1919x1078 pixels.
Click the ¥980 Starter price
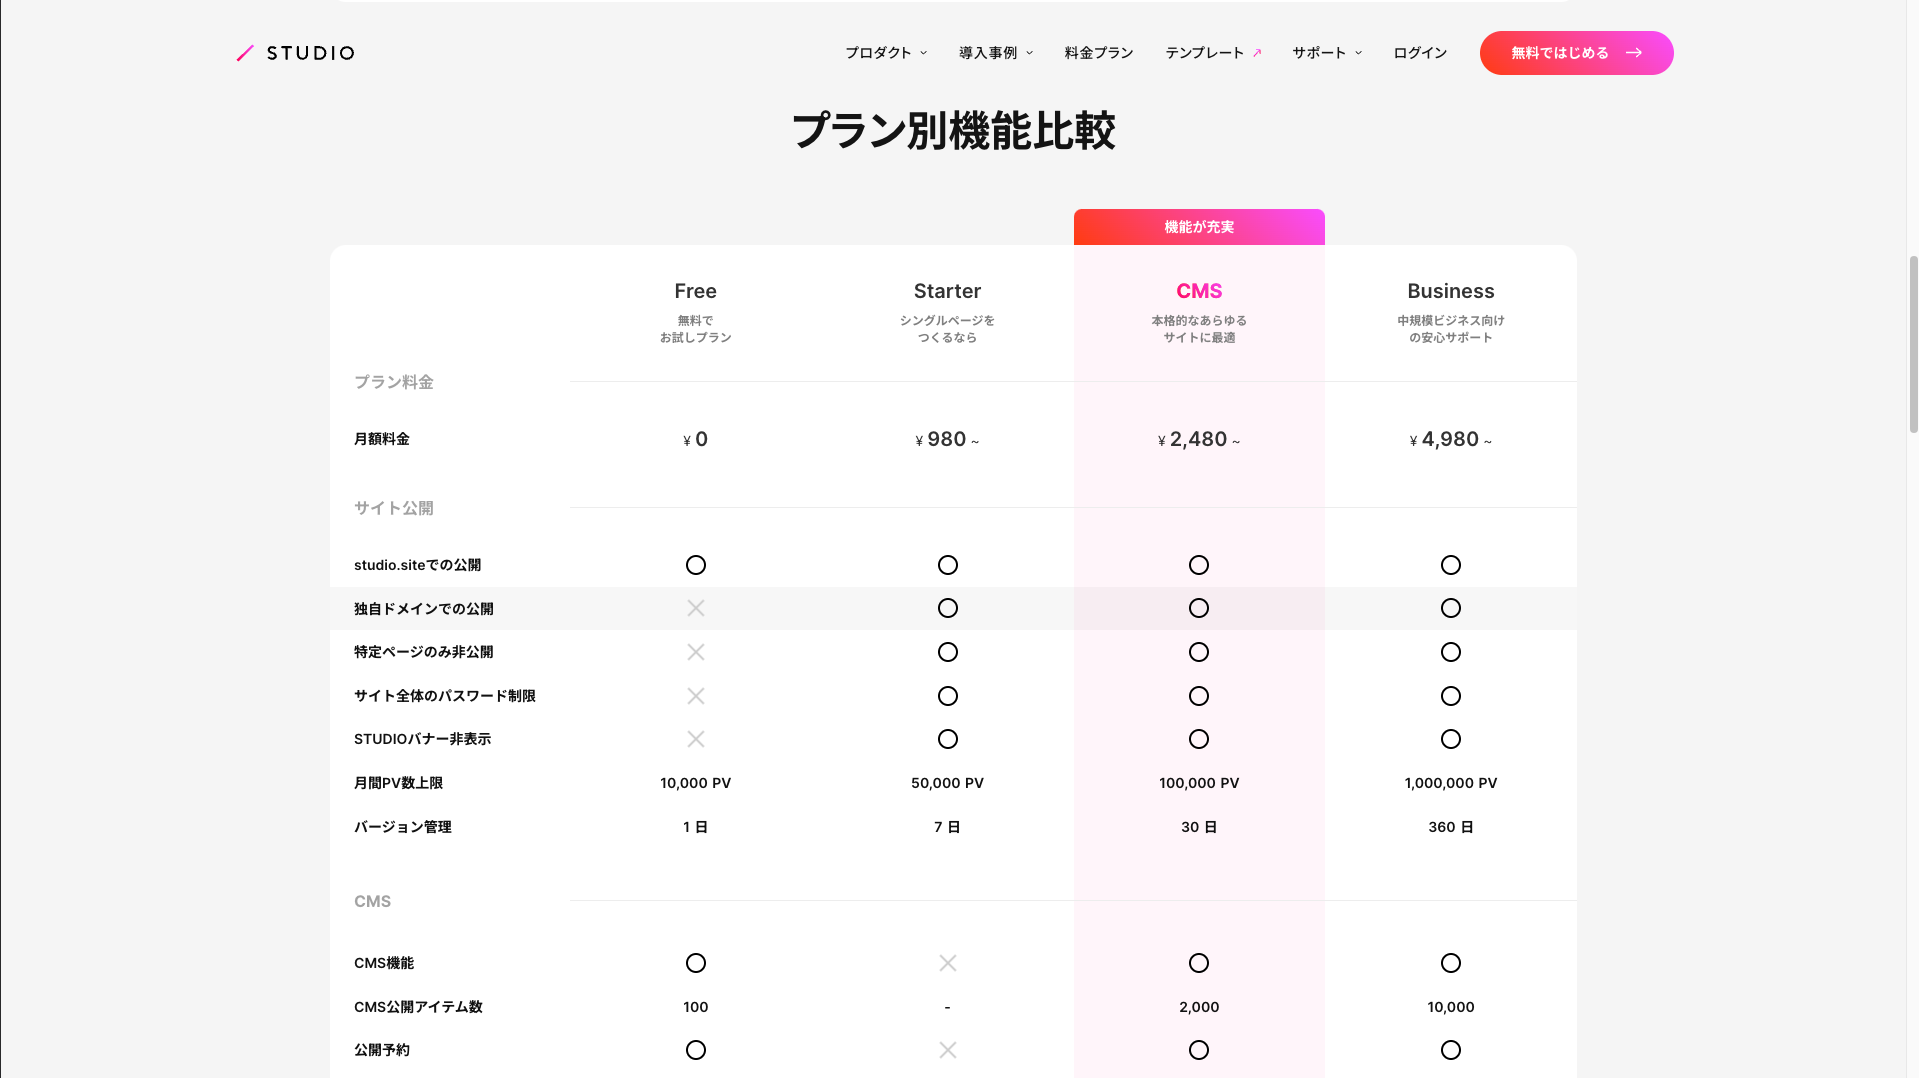click(x=947, y=439)
